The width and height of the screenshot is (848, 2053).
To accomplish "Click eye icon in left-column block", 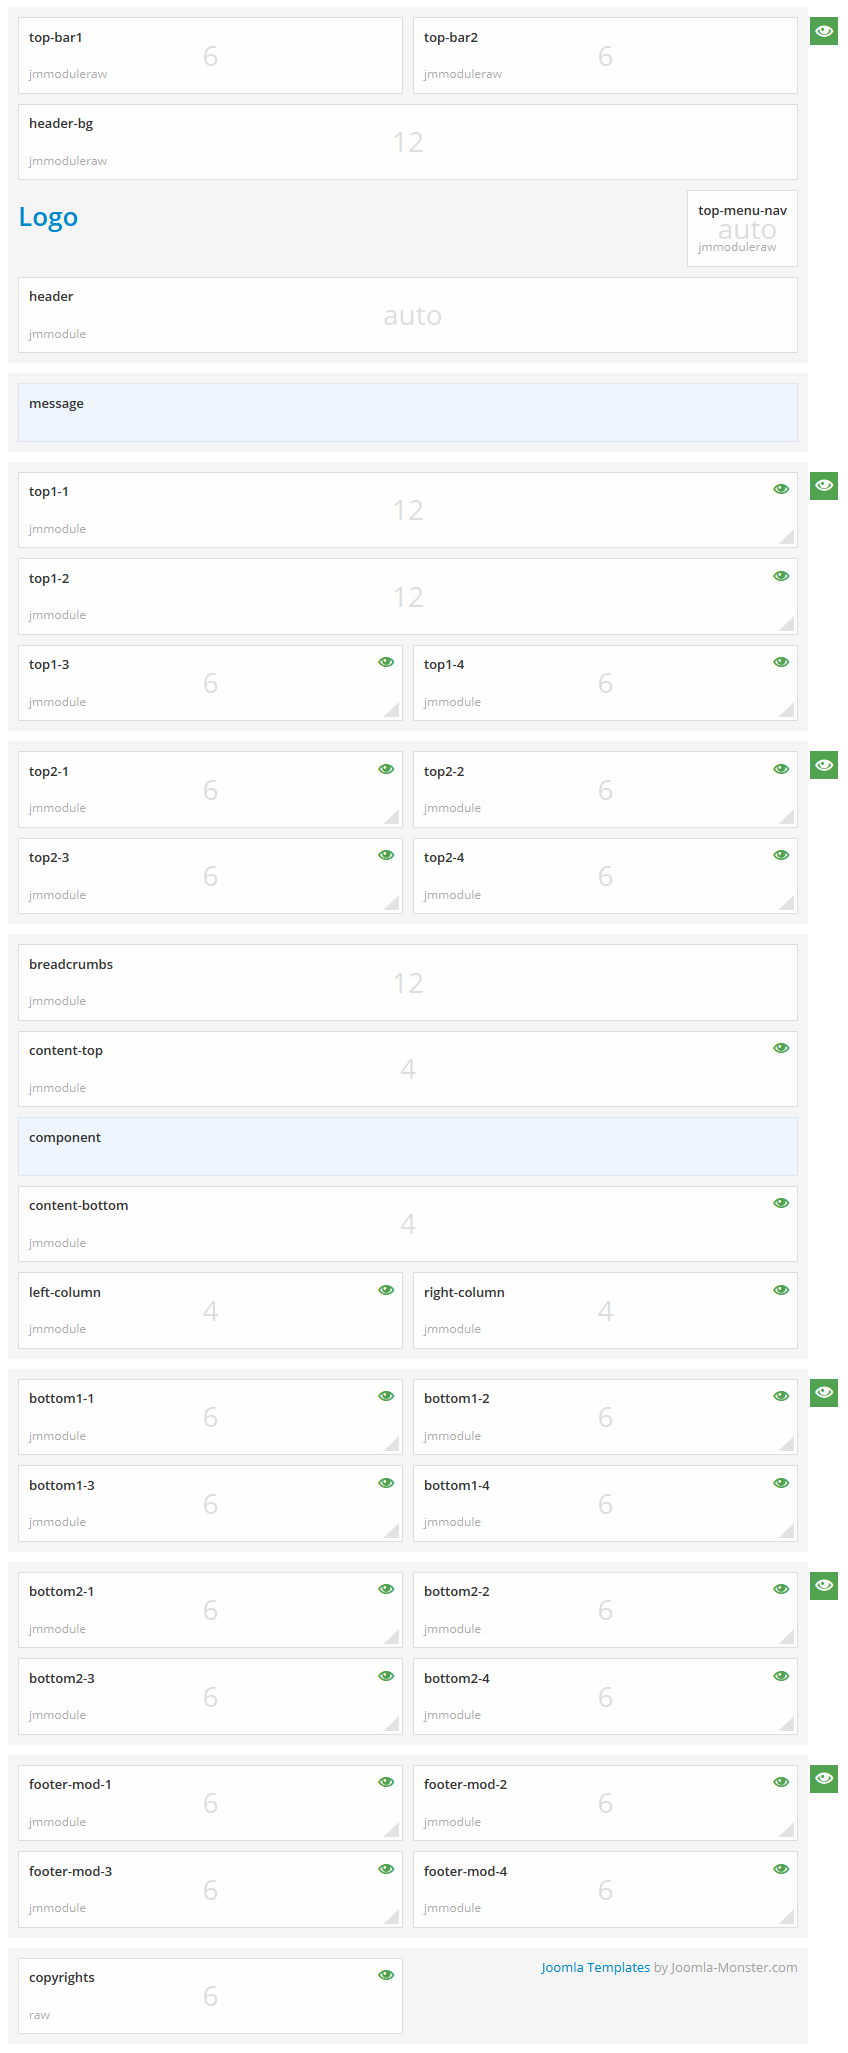I will click(x=386, y=1290).
